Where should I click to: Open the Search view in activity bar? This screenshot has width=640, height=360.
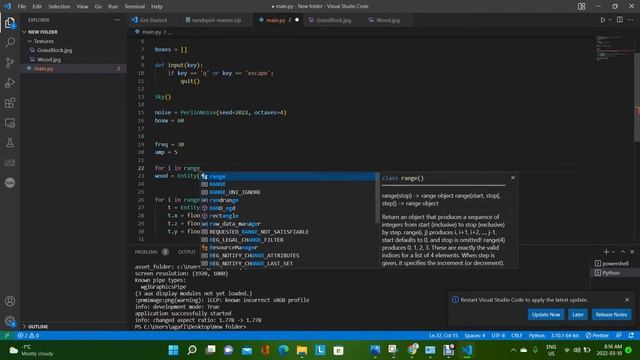pyautogui.click(x=10, y=42)
